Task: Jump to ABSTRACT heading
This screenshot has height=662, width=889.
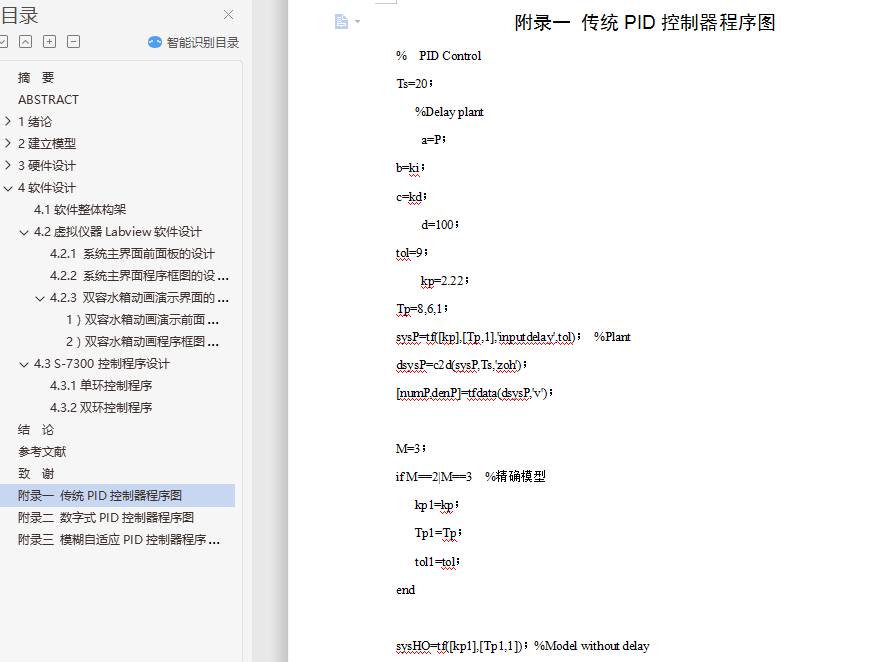Action: pos(48,99)
